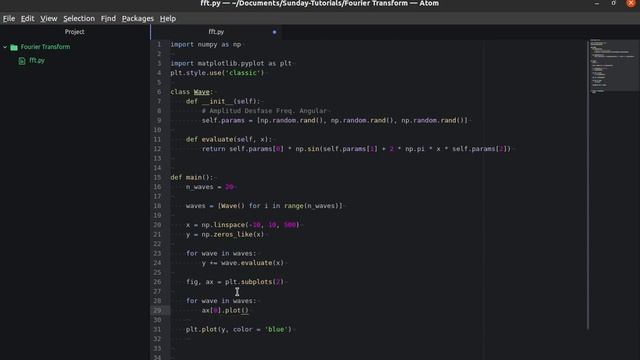Select the Fourier Transform project folder name
This screenshot has height=360, width=640.
[x=45, y=47]
